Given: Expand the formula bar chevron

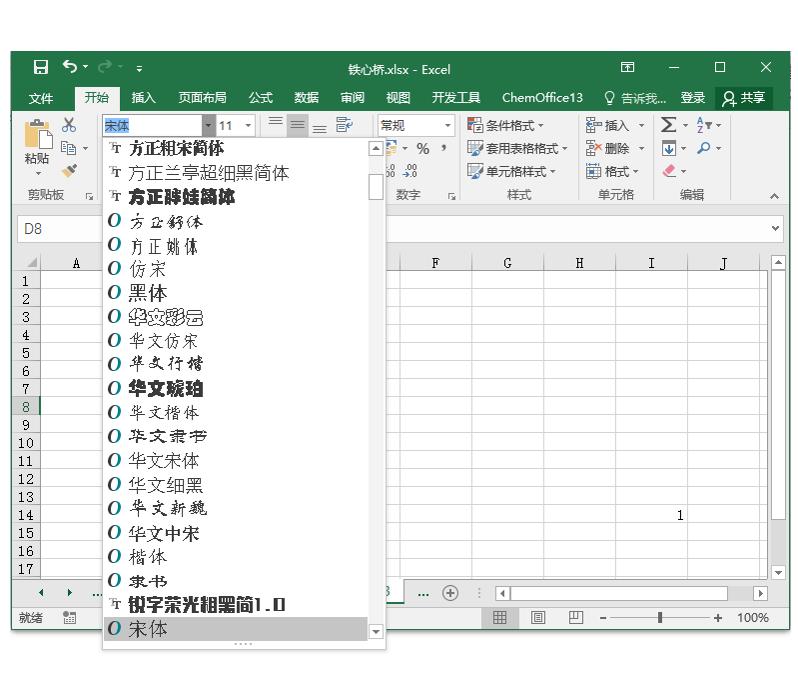Looking at the screenshot, I should (775, 229).
